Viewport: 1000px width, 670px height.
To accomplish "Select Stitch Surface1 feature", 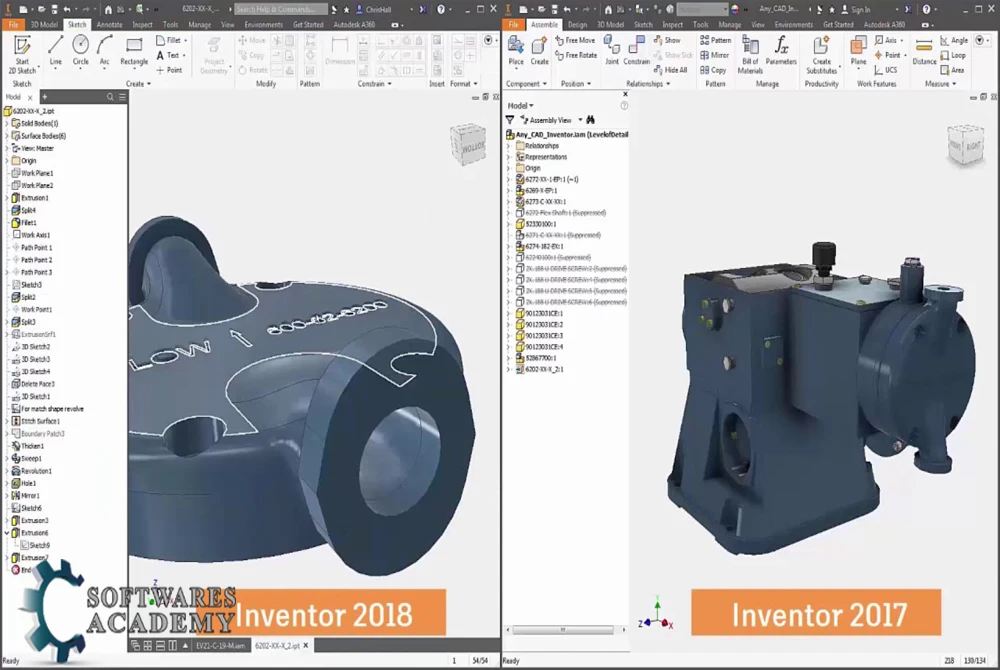I will click(36, 421).
